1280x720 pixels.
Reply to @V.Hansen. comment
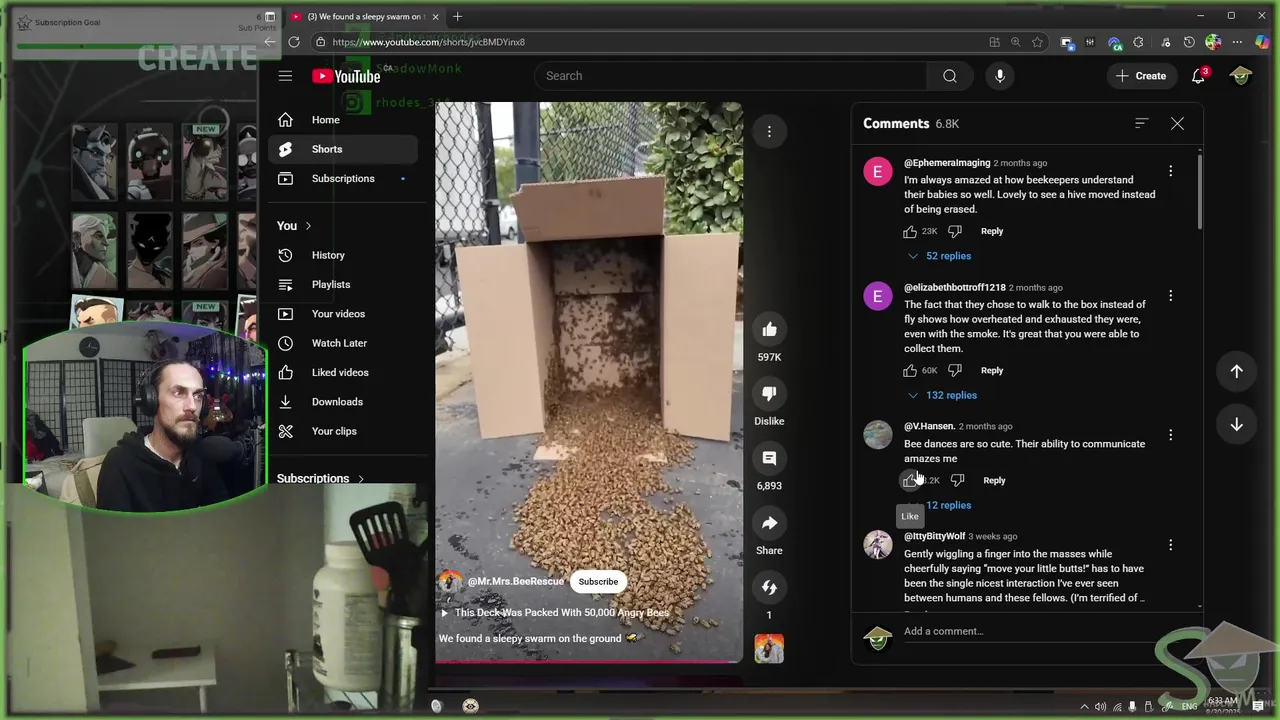tap(994, 480)
